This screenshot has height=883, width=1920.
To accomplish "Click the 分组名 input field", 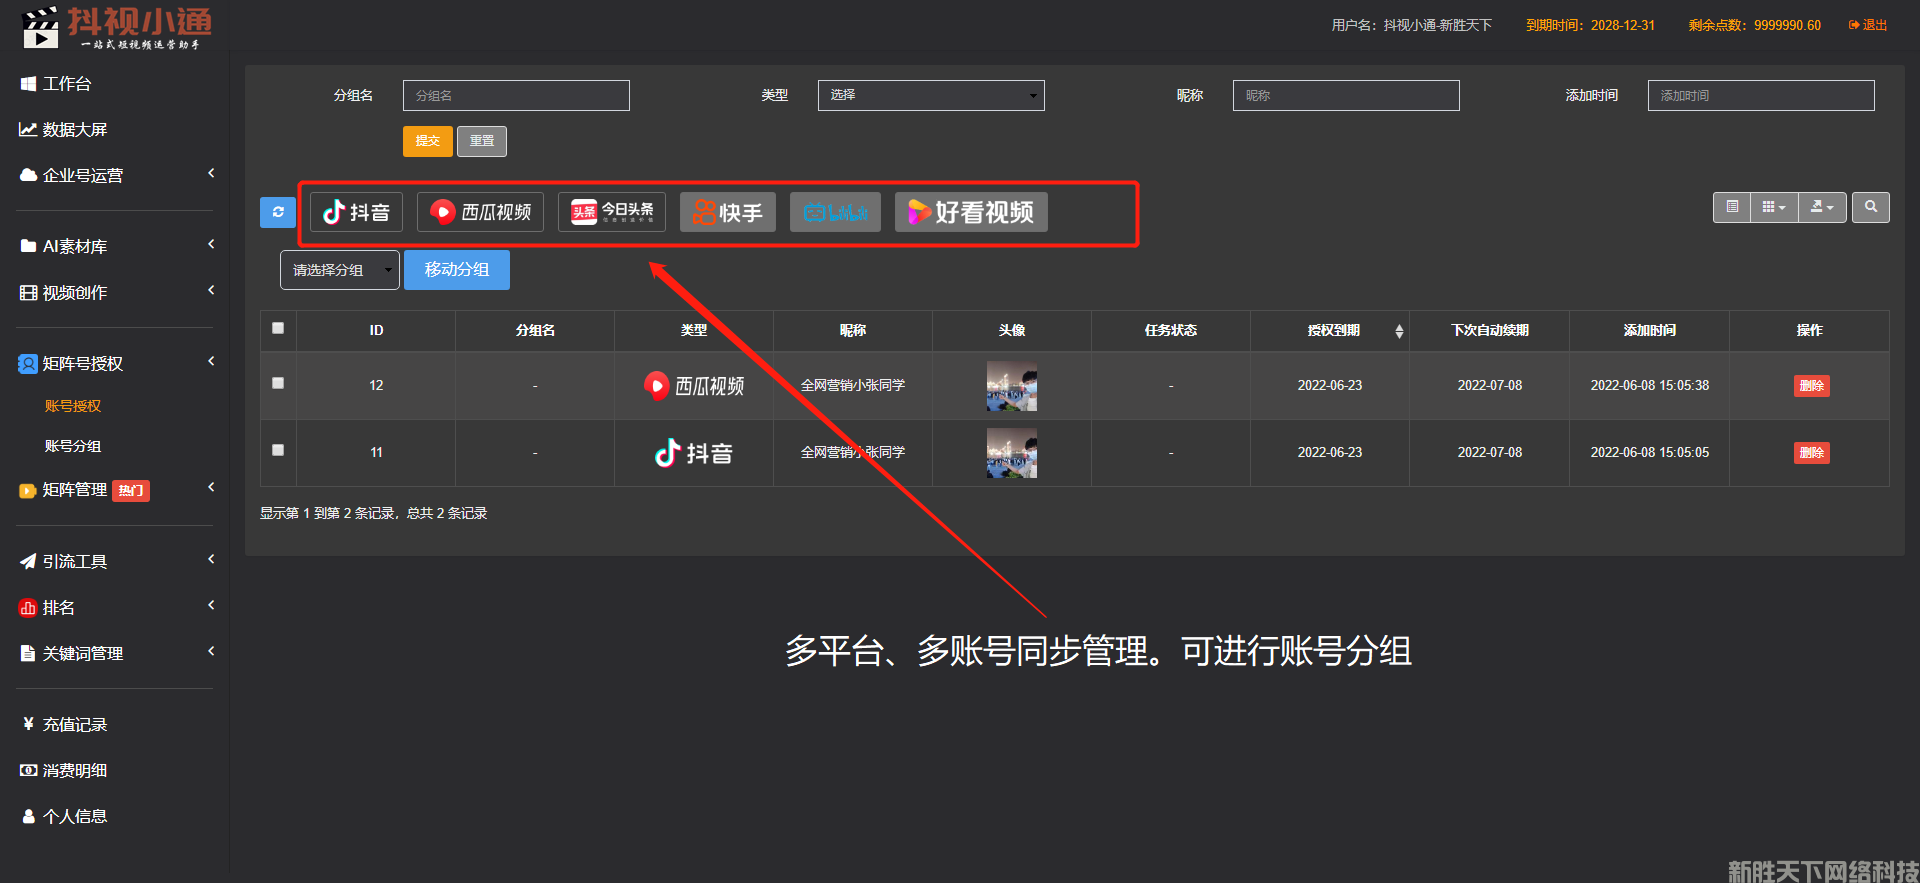I will [516, 95].
